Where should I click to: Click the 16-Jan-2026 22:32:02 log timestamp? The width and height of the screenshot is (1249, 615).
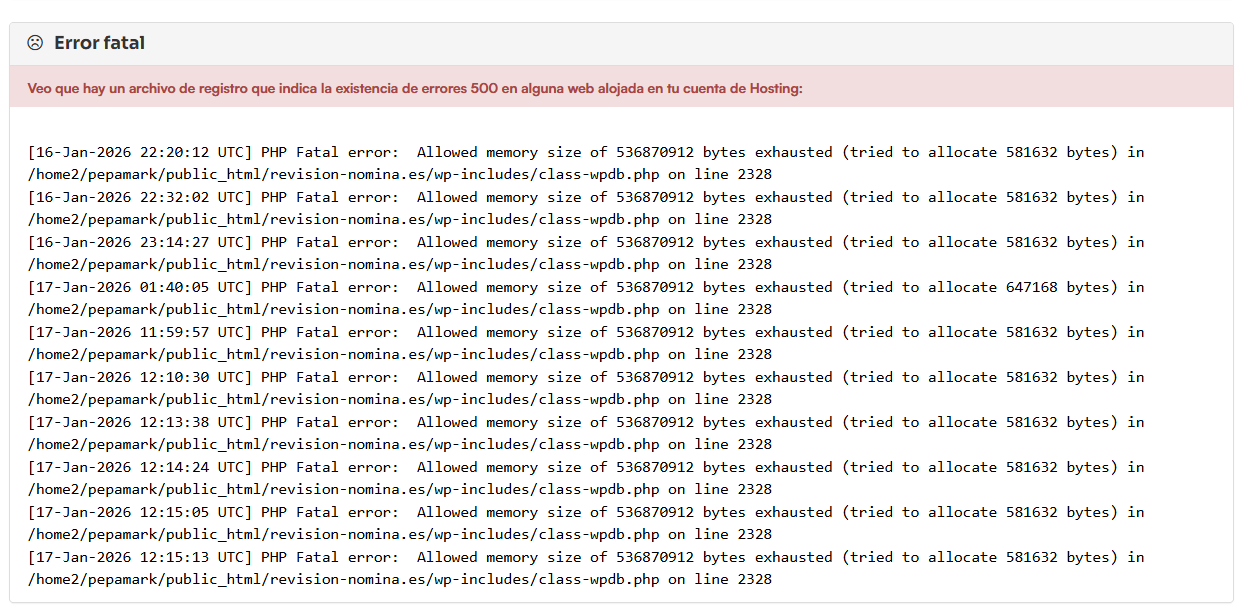[x=140, y=198]
